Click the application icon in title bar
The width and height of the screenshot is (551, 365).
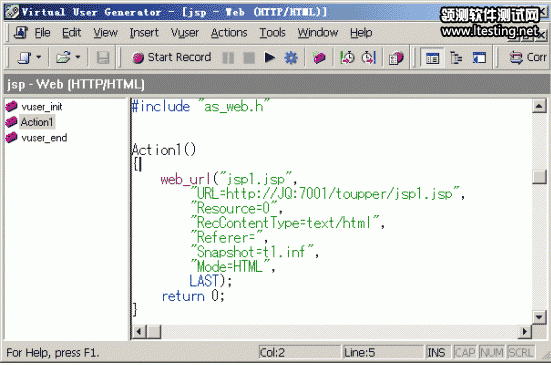coord(12,12)
